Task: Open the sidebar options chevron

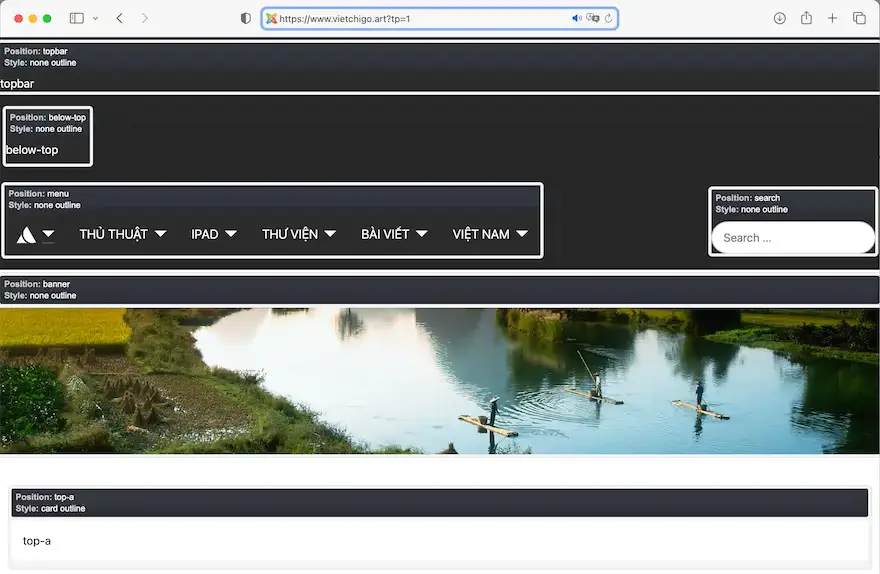Action: (96, 18)
